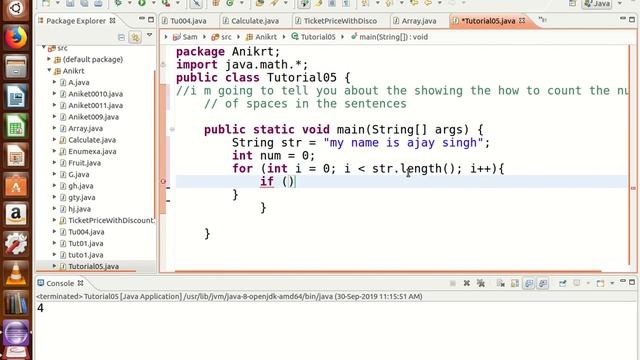Click the green Run button in toolbar

point(142,3)
